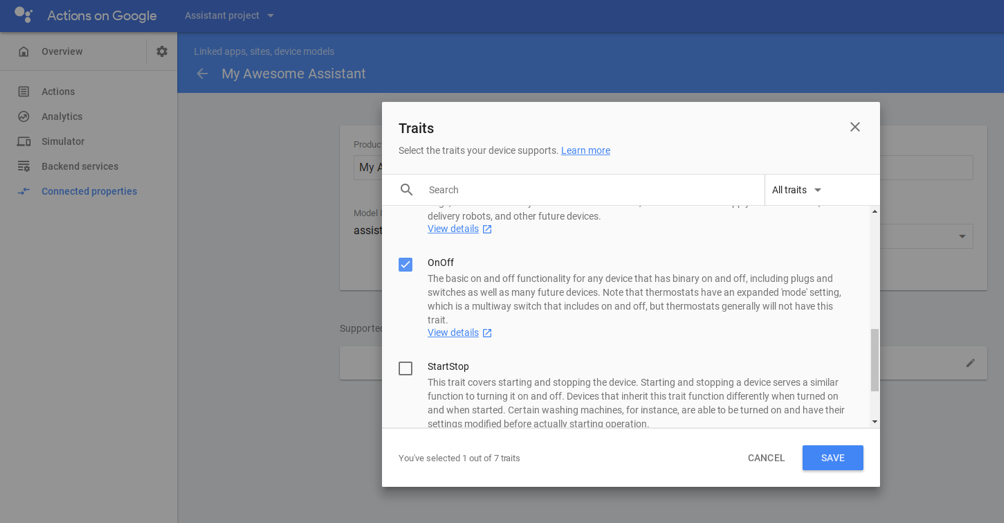Viewport: 1004px width, 523px height.
Task: Click the scrollbar down arrow
Action: pyautogui.click(x=875, y=422)
